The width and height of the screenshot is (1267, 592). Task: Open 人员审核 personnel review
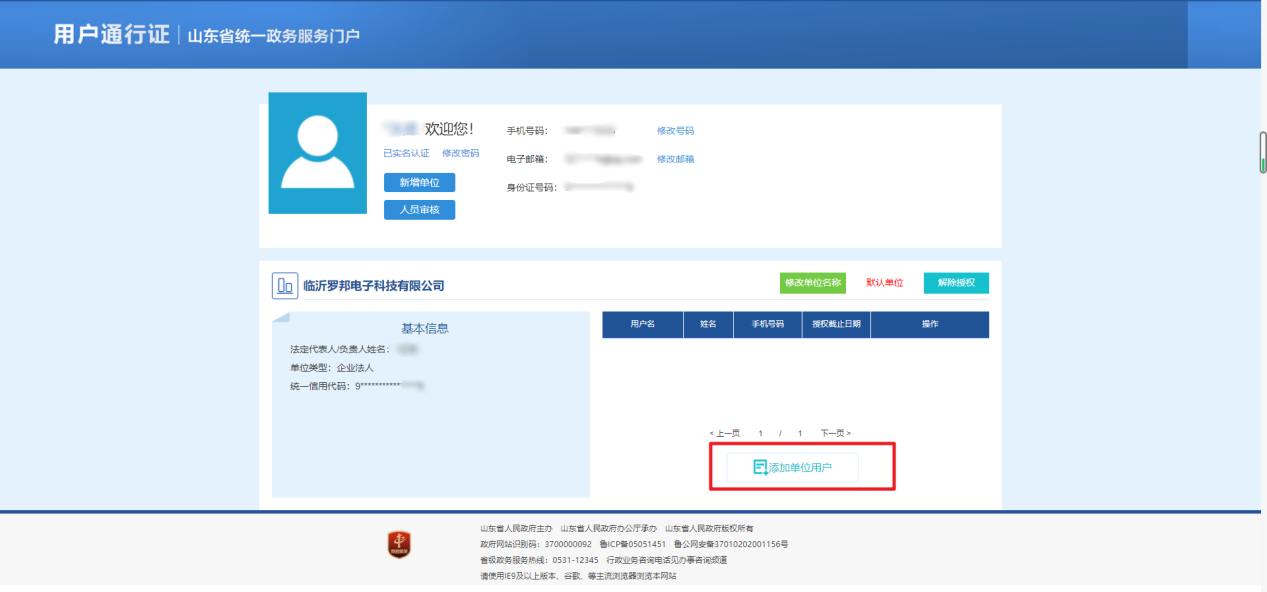point(419,209)
